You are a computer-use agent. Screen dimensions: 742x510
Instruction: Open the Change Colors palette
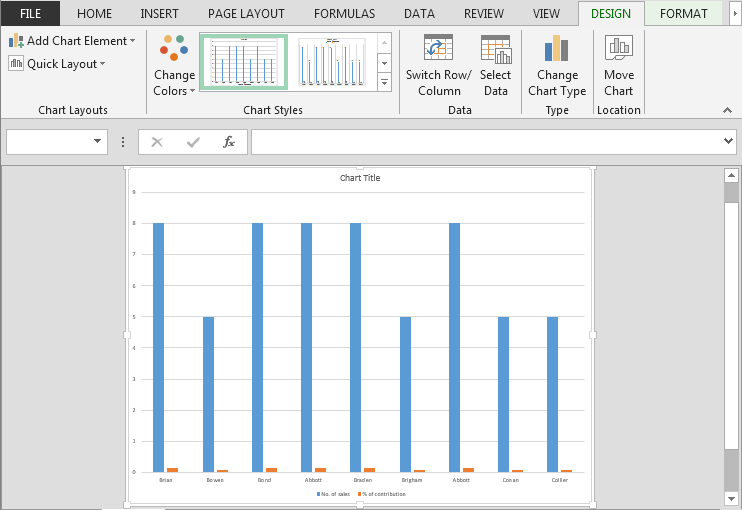coord(174,65)
